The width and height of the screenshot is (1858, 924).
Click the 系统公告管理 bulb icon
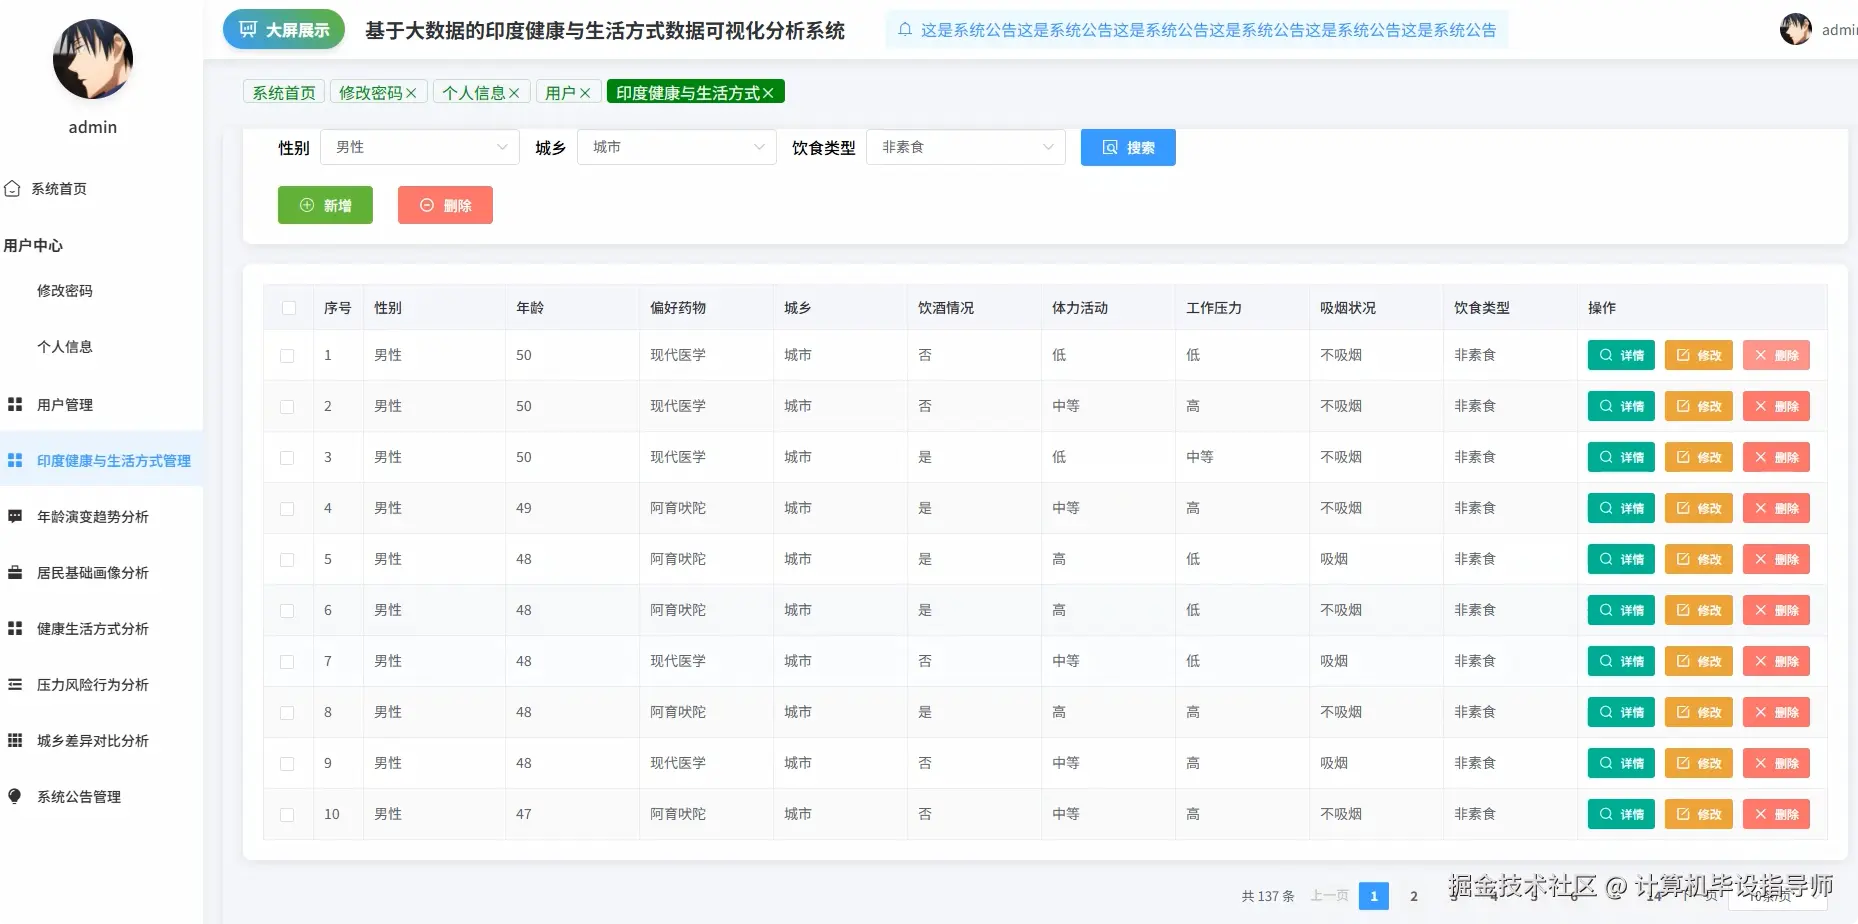pyautogui.click(x=15, y=796)
